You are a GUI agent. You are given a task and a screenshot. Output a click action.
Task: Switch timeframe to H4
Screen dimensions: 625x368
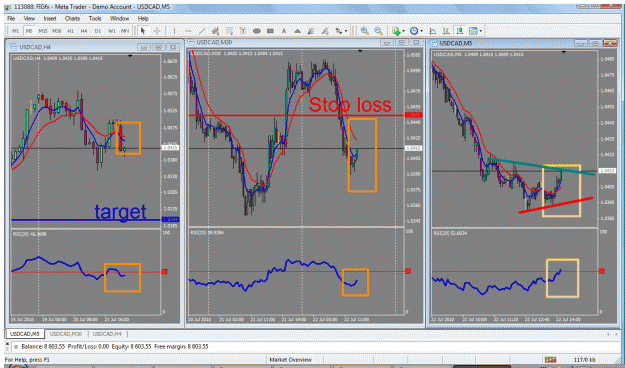[84, 31]
